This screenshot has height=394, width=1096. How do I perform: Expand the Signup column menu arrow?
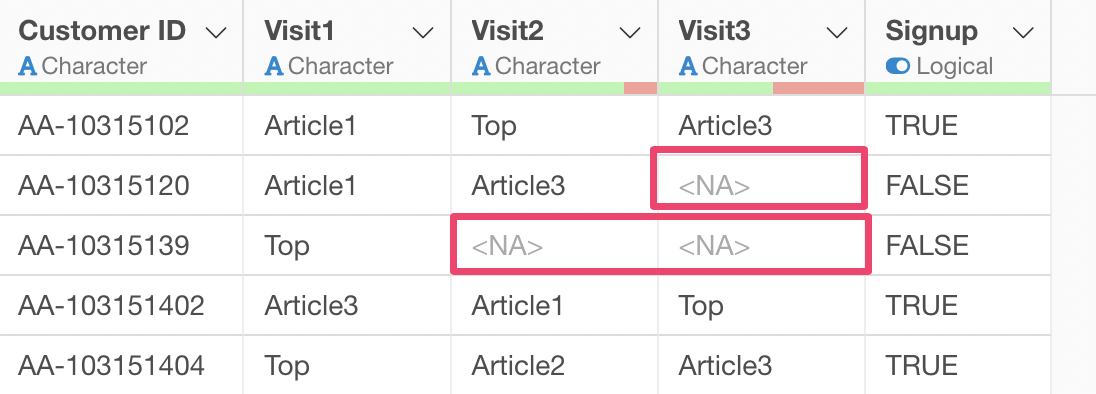(x=1023, y=33)
